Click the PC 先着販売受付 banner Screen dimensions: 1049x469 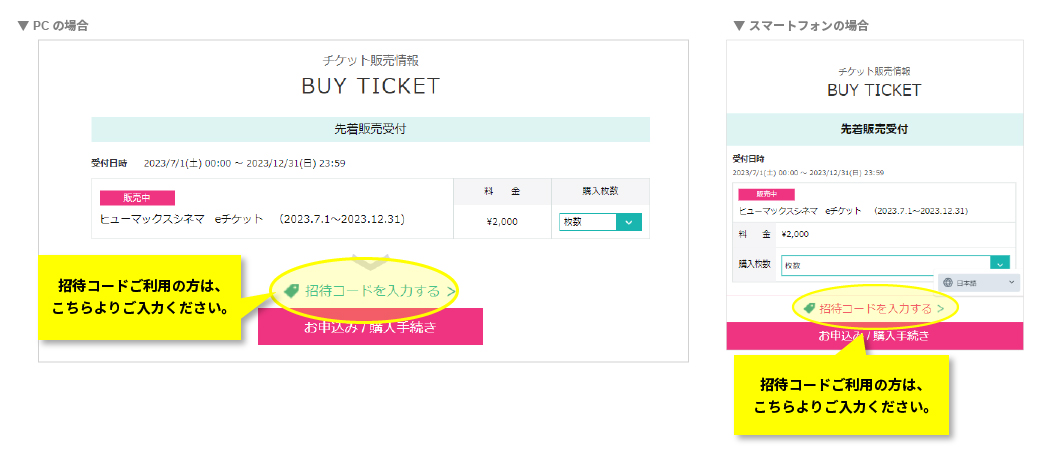pyautogui.click(x=370, y=129)
